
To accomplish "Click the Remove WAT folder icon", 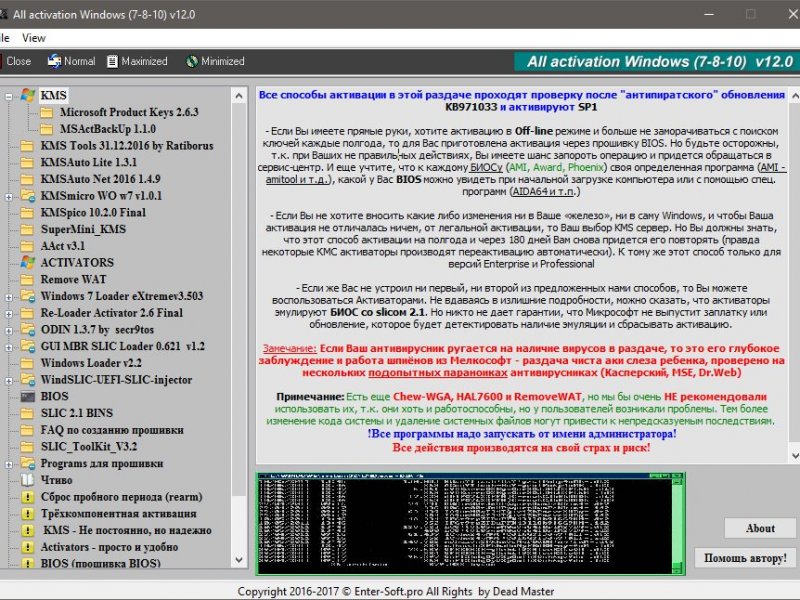I will [x=28, y=280].
